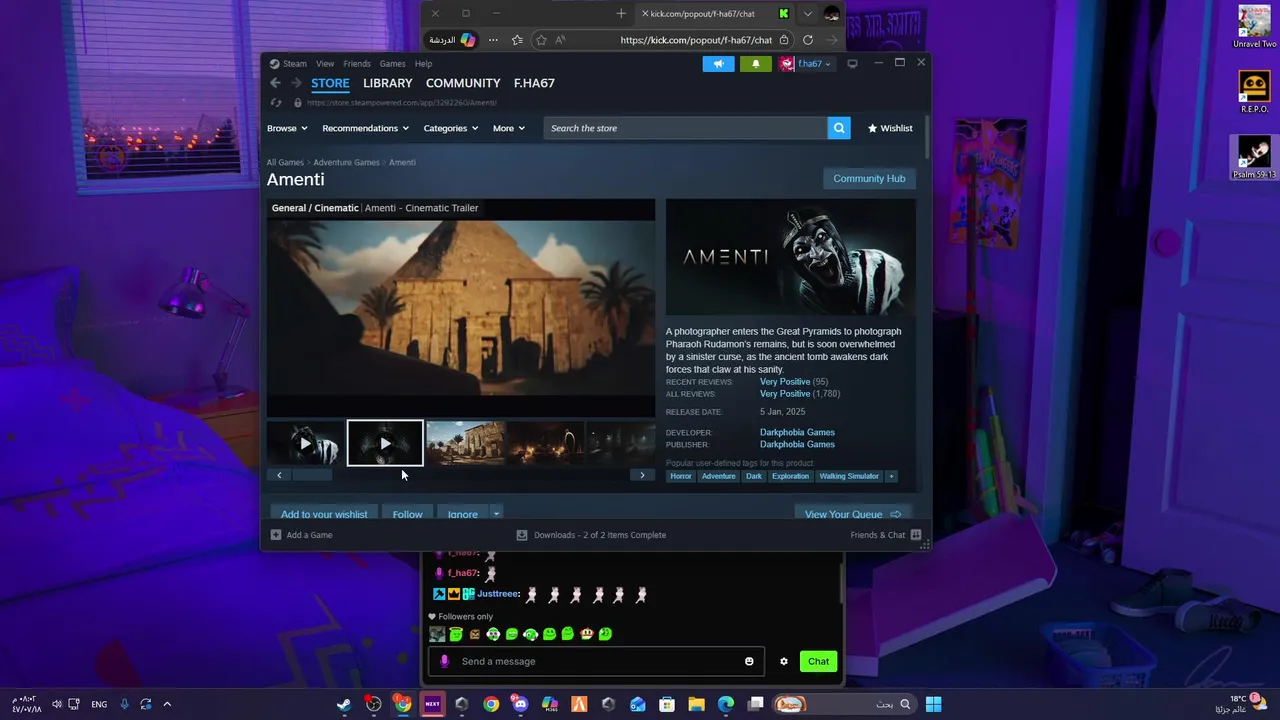
Task: Reload the Steam store page
Action: (x=276, y=102)
